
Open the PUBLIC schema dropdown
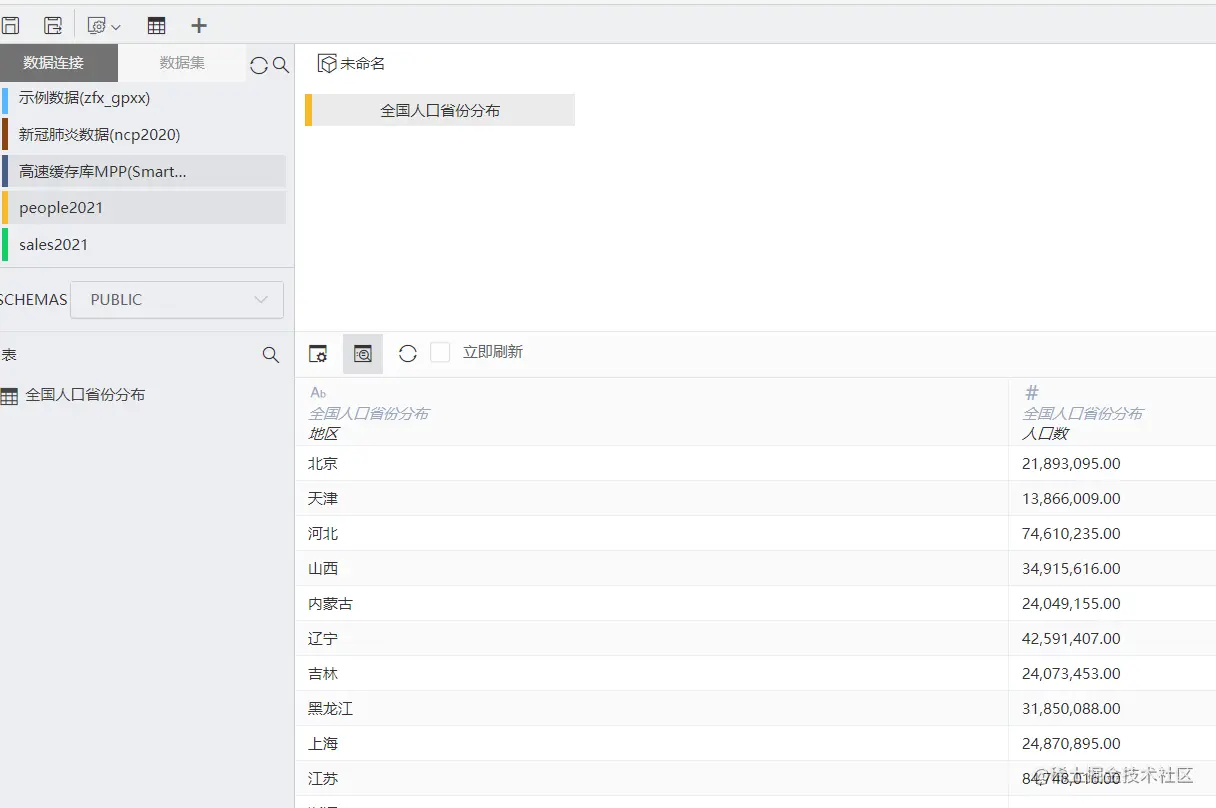tap(176, 299)
